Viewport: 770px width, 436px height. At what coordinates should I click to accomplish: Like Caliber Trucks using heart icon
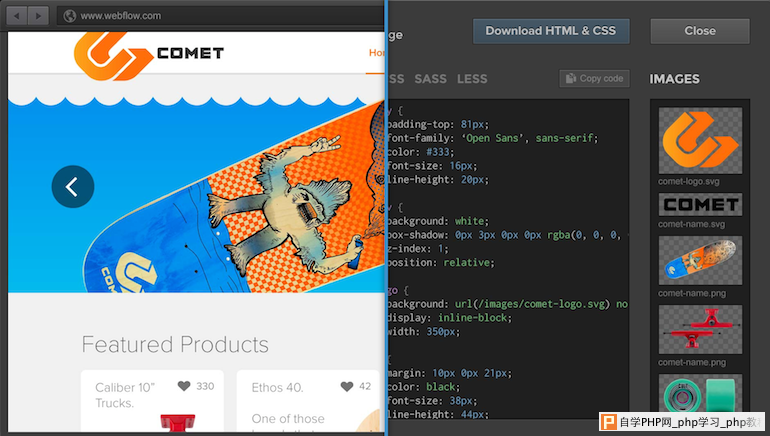(184, 386)
